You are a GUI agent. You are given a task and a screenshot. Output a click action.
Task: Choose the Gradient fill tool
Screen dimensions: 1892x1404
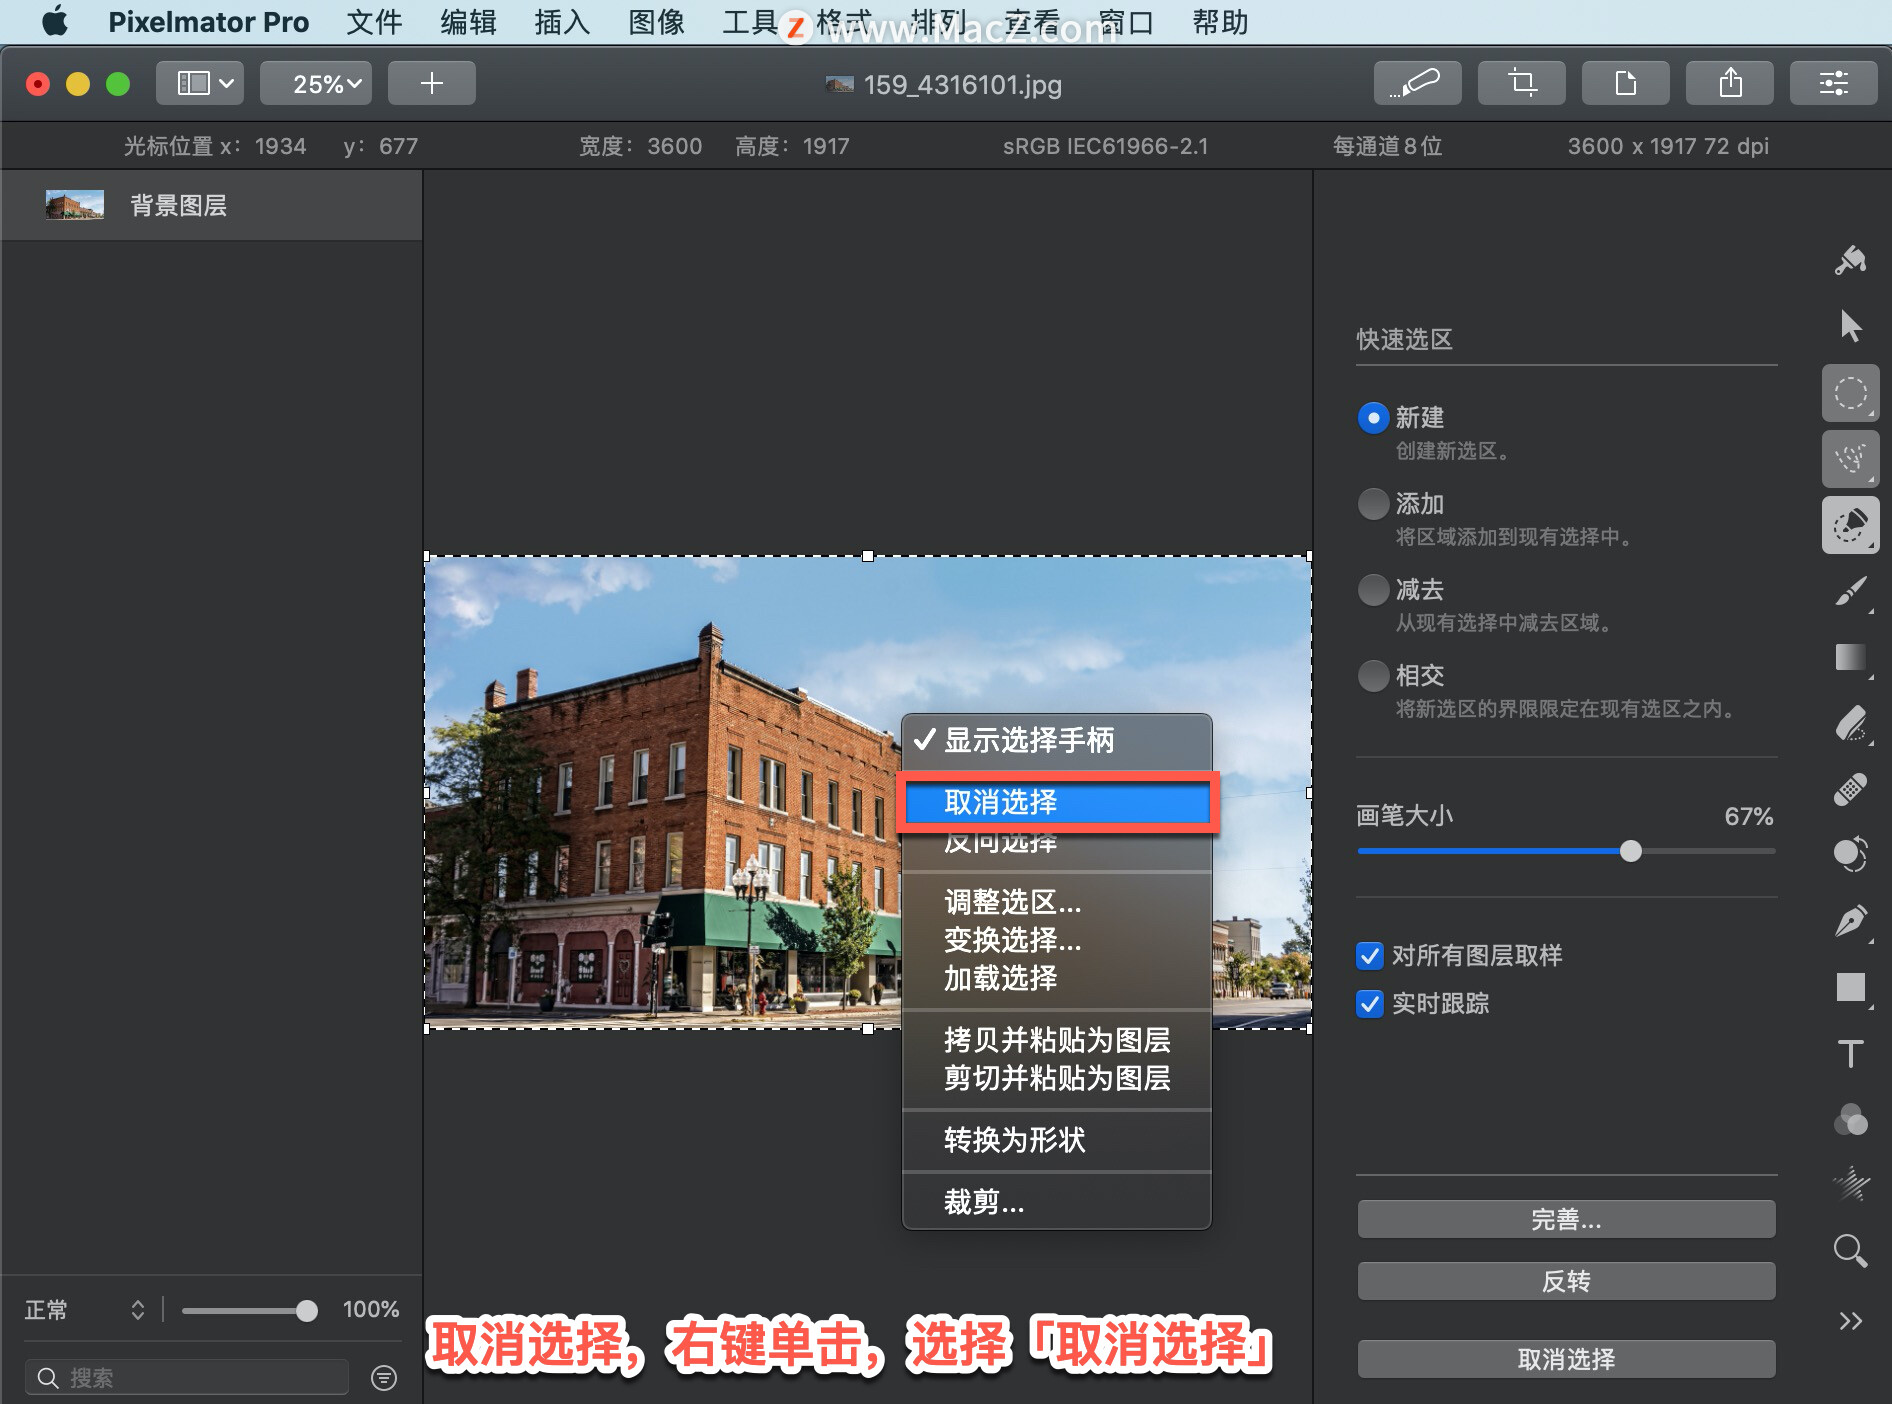coord(1850,658)
